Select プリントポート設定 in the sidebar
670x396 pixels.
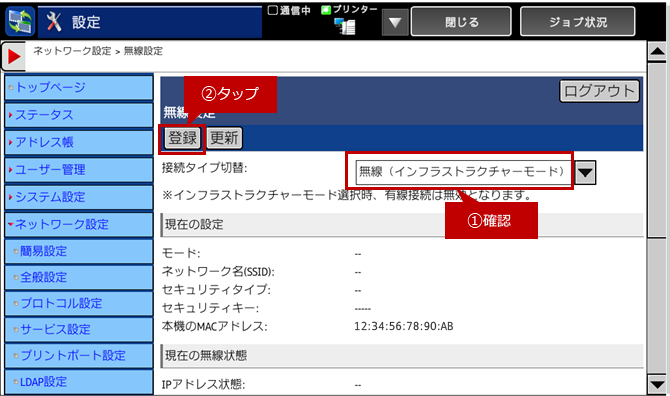pos(79,356)
